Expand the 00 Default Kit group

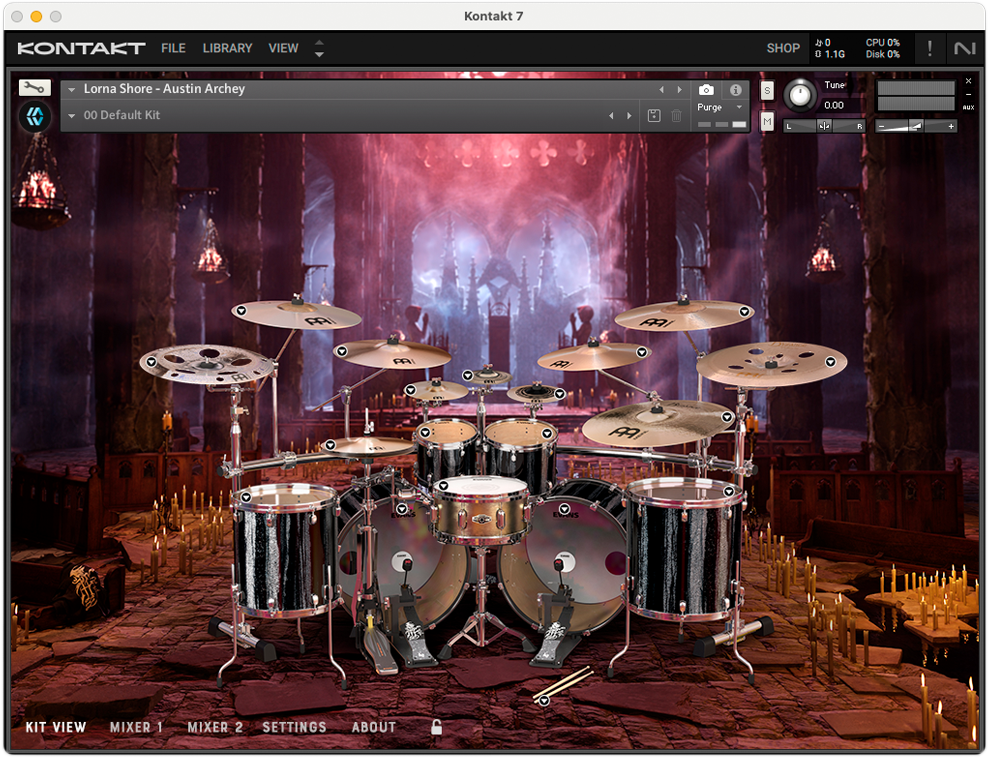coord(71,115)
